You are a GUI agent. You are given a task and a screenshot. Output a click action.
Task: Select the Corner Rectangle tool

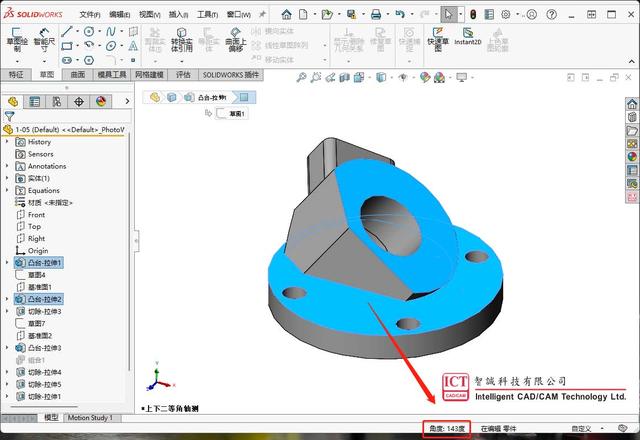tap(67, 46)
